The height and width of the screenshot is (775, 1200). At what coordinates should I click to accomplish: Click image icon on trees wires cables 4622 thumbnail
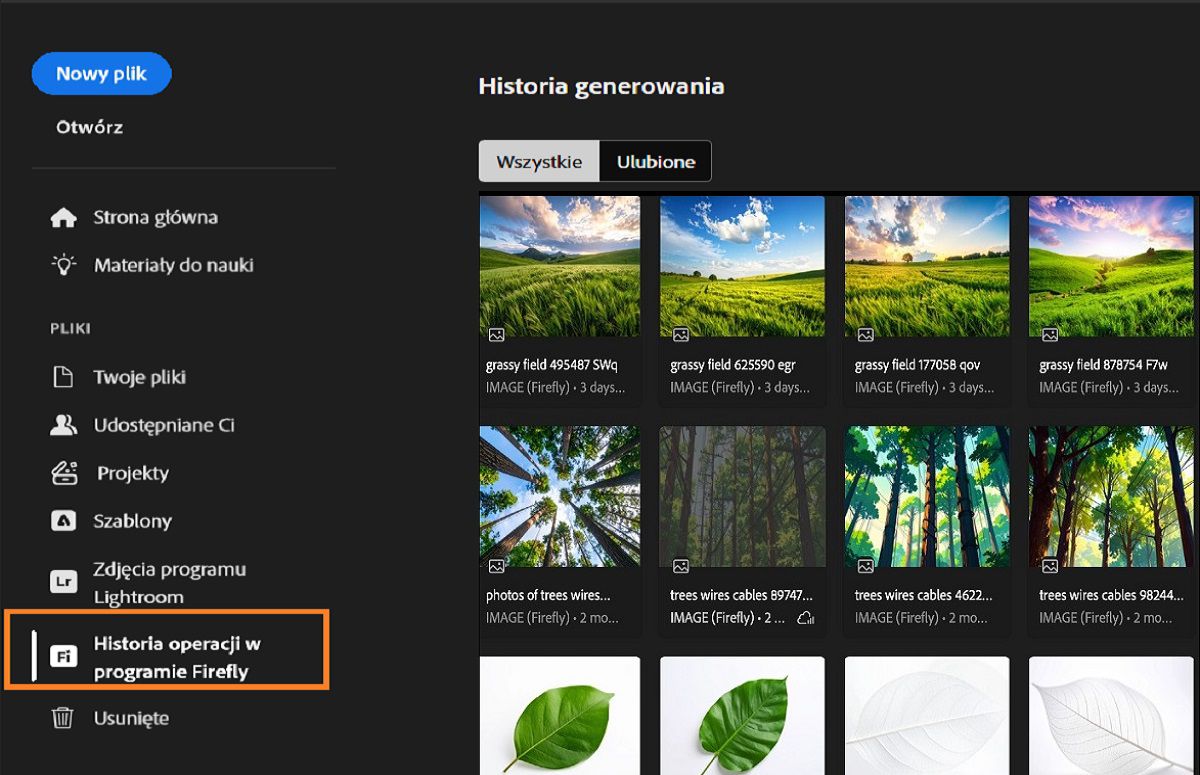(x=866, y=566)
